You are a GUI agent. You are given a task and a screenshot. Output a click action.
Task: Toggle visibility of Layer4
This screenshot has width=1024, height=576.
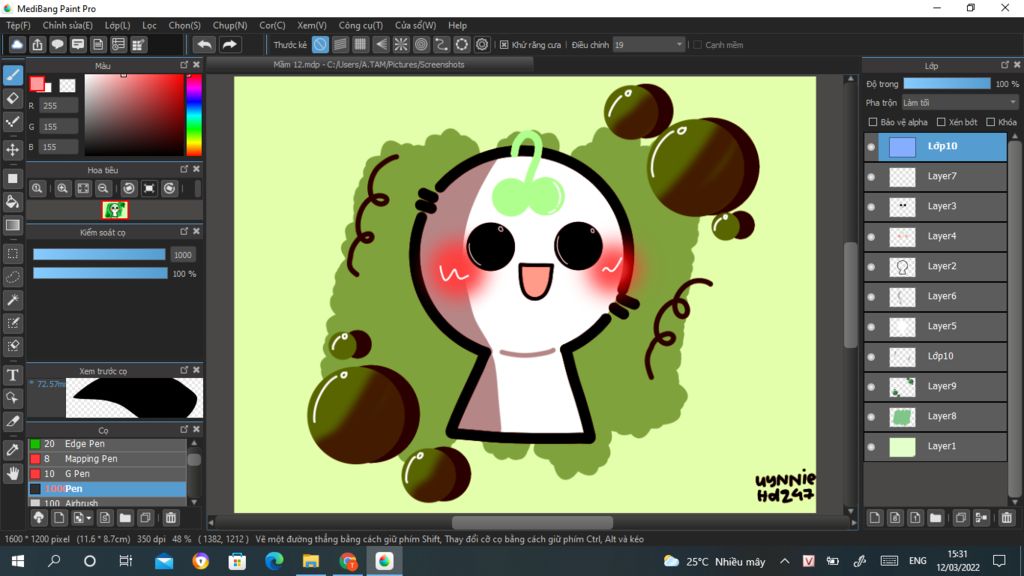coord(871,237)
